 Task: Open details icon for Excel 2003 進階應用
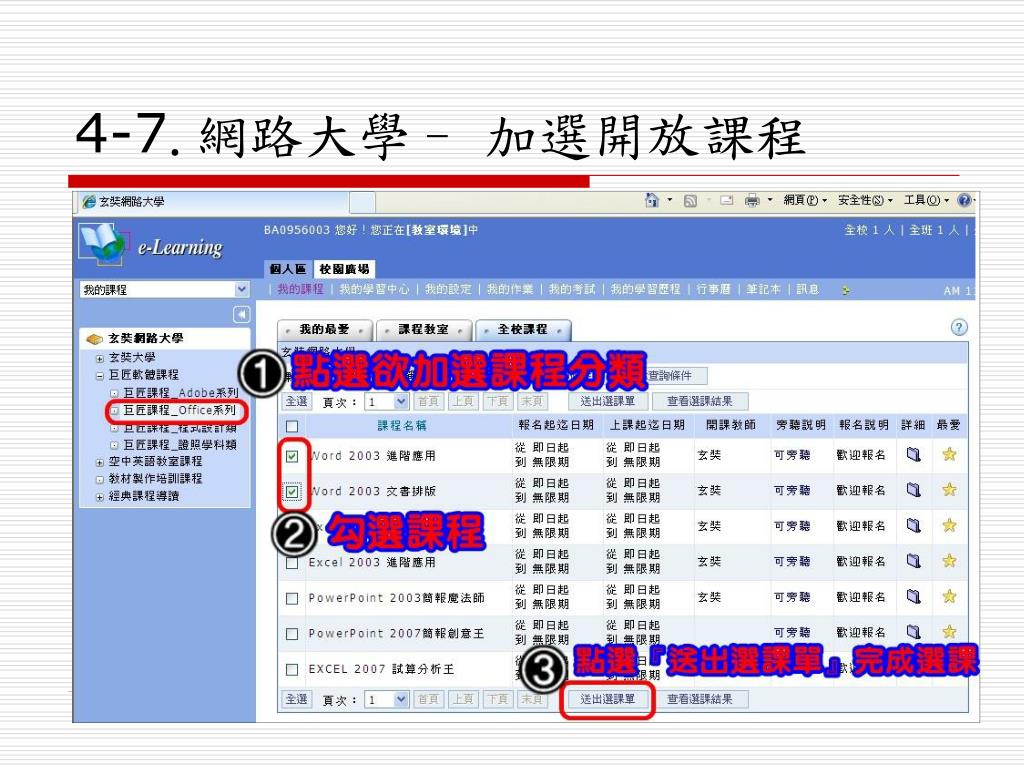point(914,561)
